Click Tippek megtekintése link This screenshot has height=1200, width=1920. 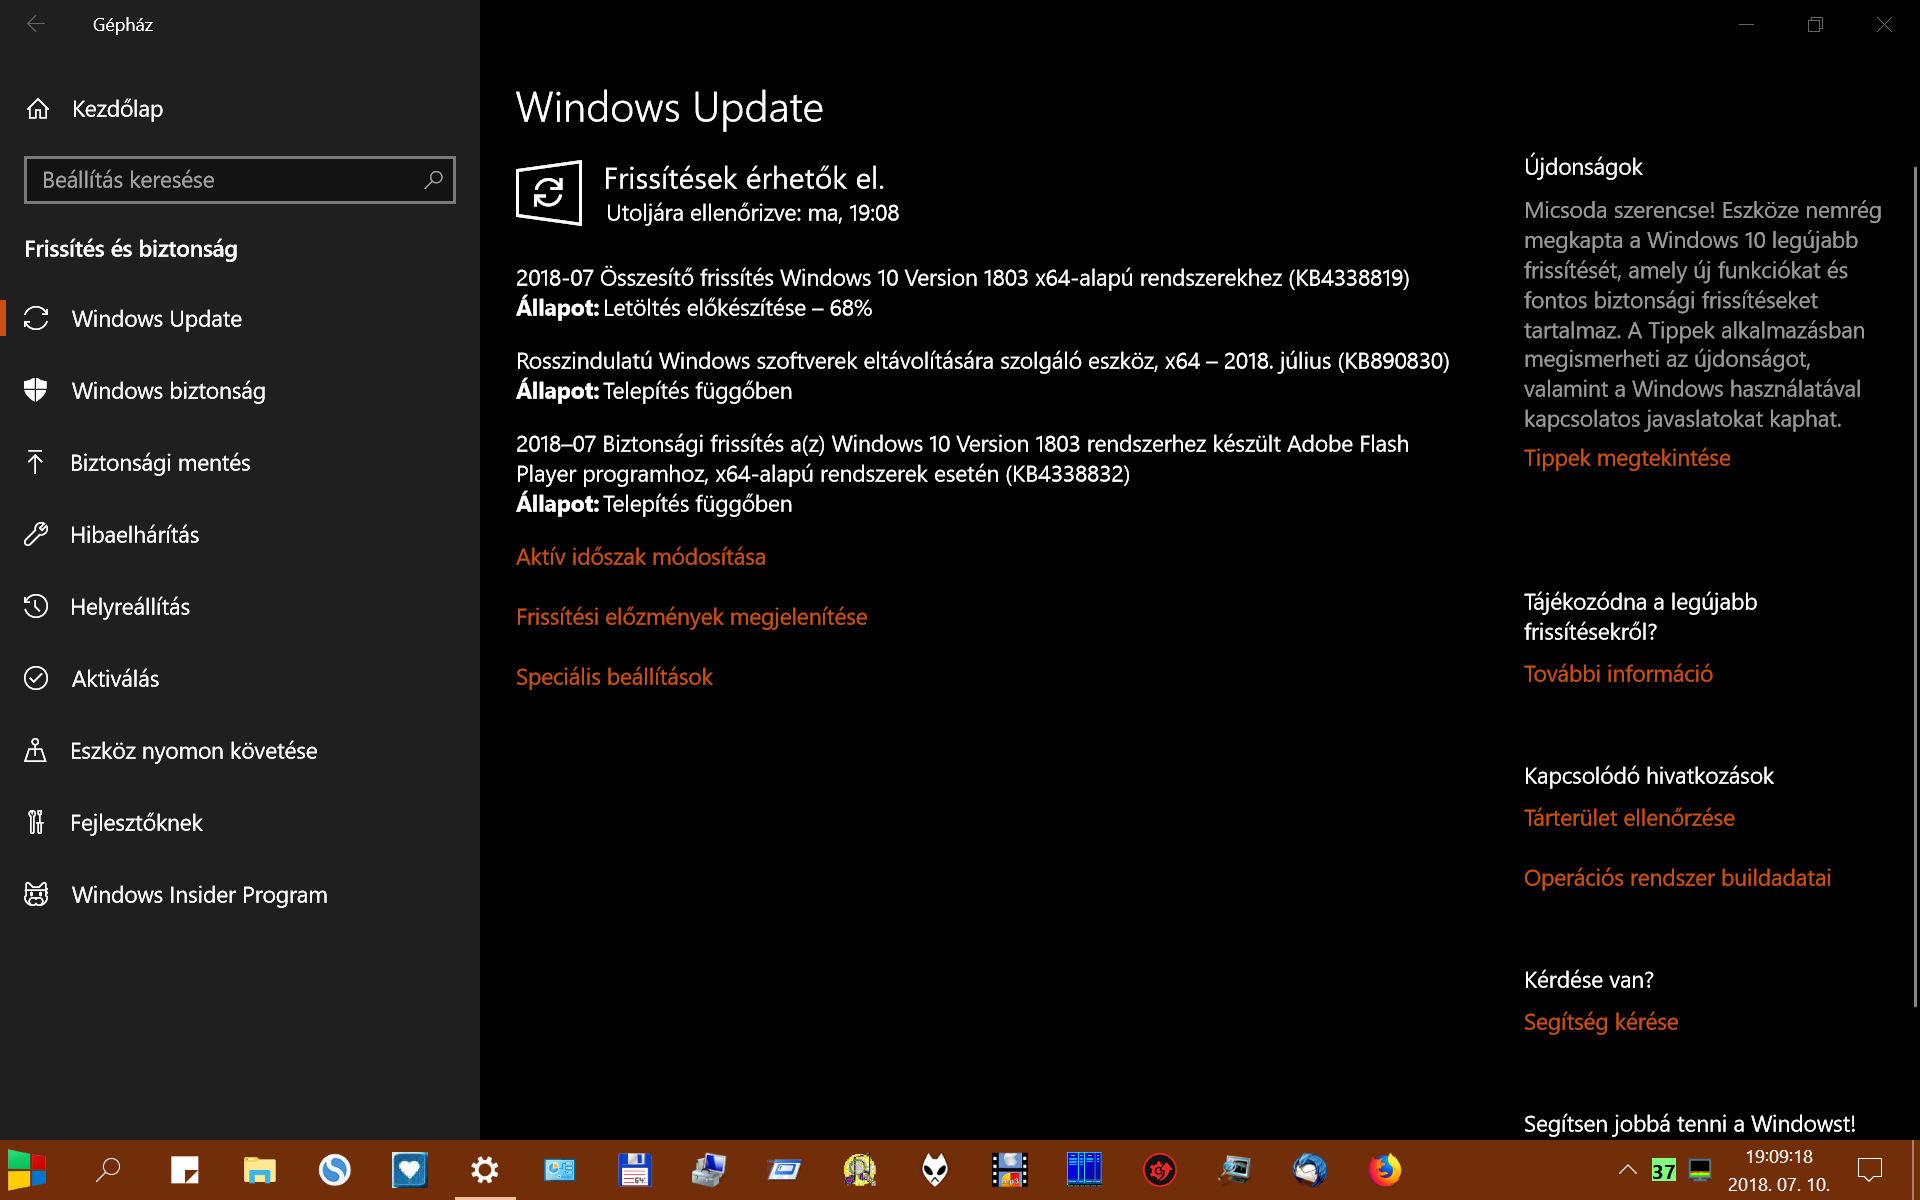pos(1627,458)
